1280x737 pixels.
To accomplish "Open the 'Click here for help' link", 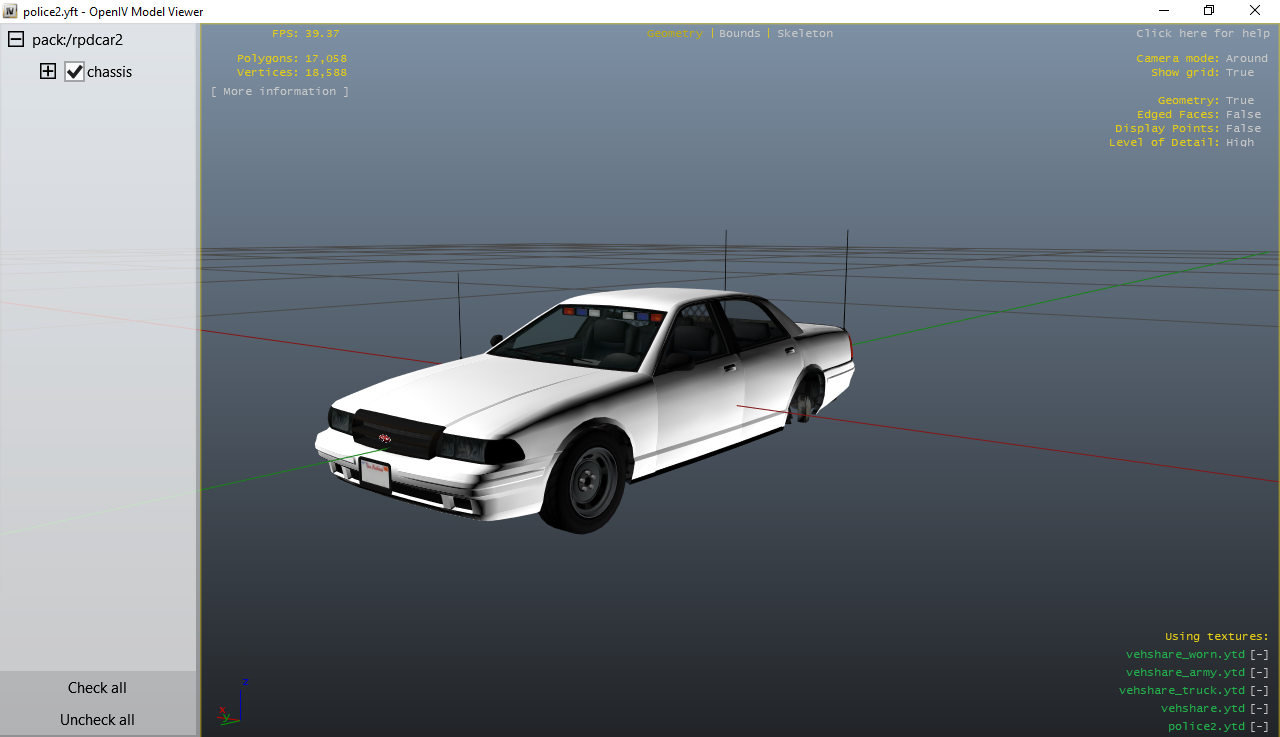I will coord(1201,34).
